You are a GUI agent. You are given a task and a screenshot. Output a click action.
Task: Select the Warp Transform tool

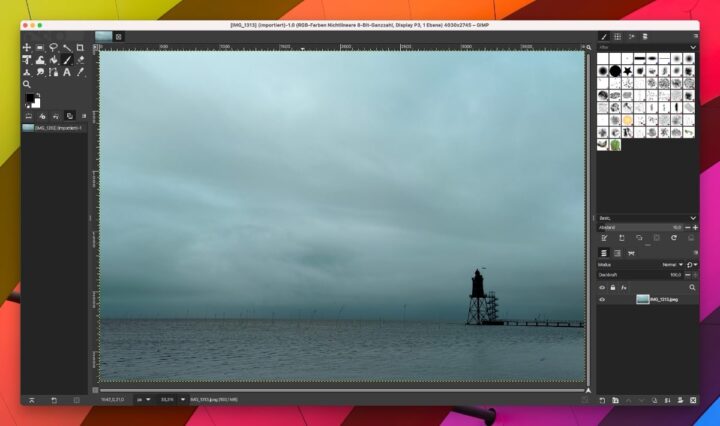click(40, 60)
